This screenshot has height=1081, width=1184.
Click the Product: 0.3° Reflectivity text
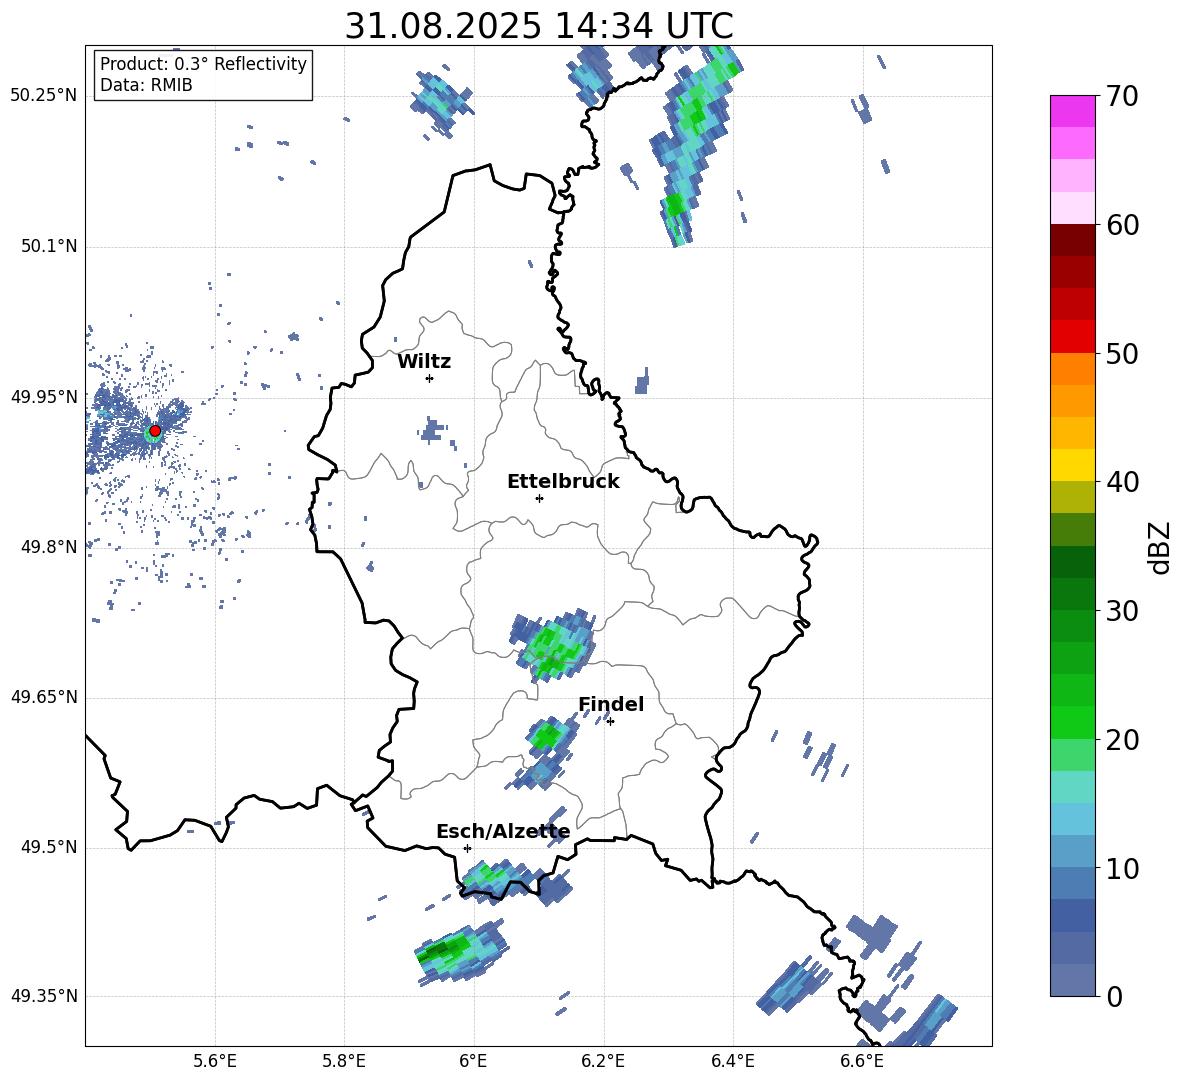click(203, 63)
